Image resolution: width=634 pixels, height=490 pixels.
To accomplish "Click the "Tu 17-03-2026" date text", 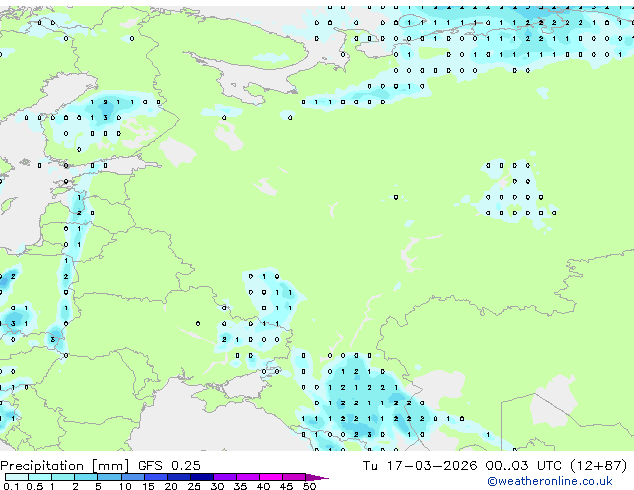I will (420, 466).
